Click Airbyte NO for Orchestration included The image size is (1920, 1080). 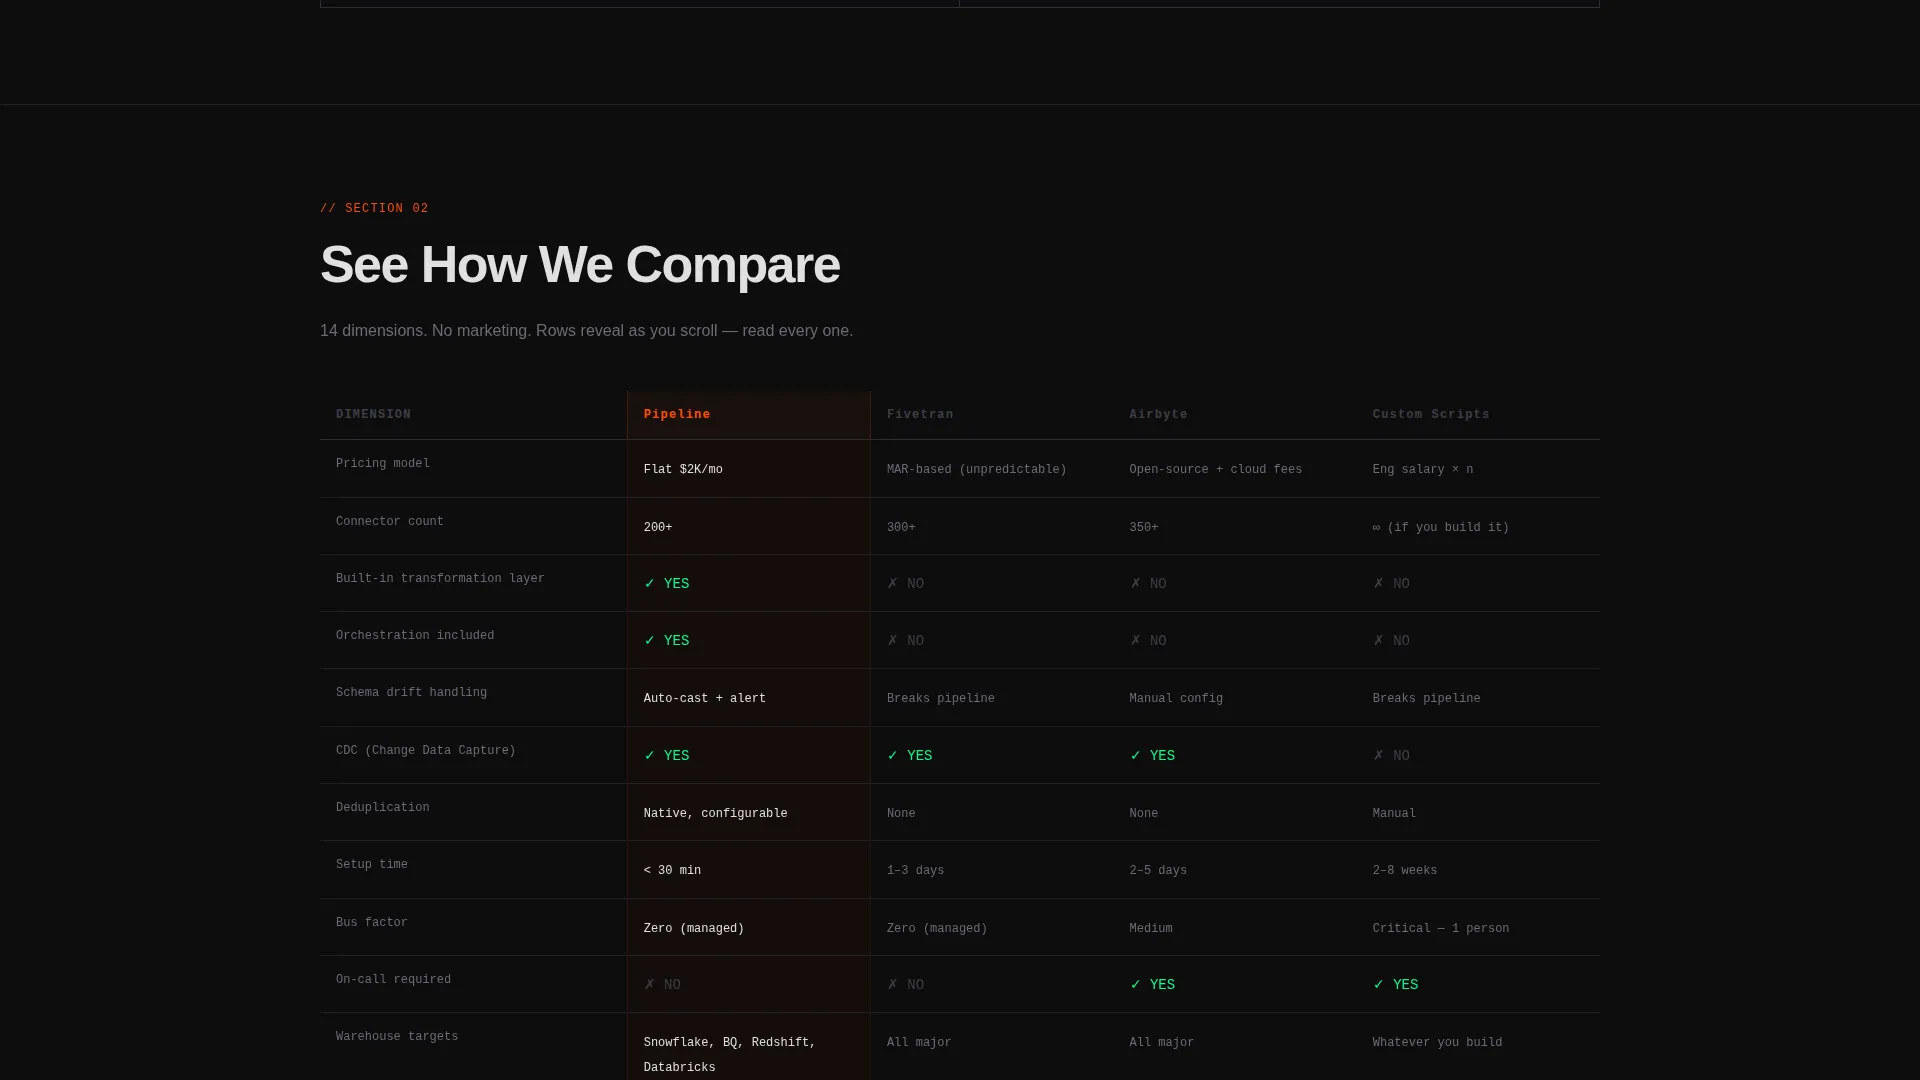1148,640
